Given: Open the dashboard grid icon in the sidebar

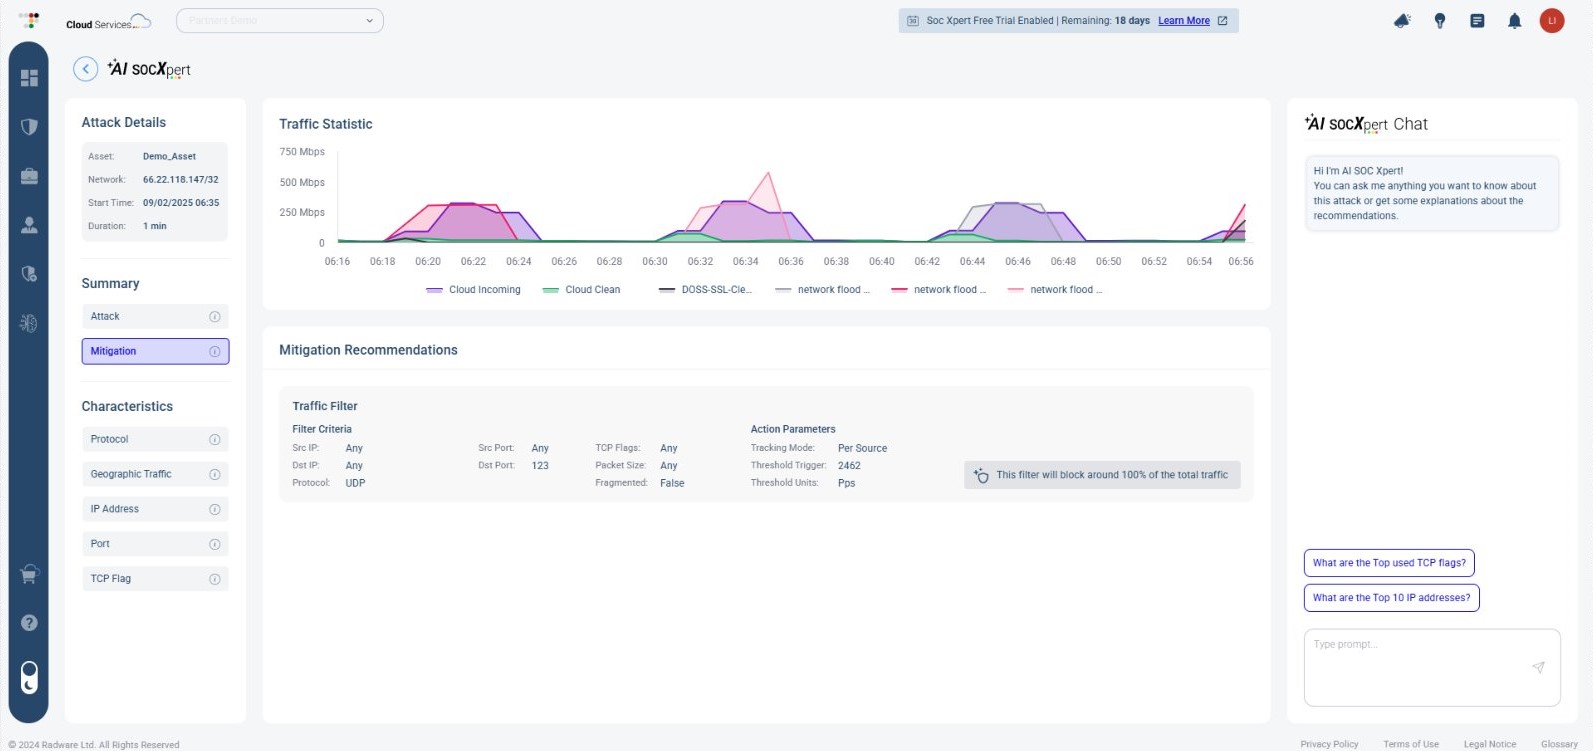Looking at the screenshot, I should [29, 78].
